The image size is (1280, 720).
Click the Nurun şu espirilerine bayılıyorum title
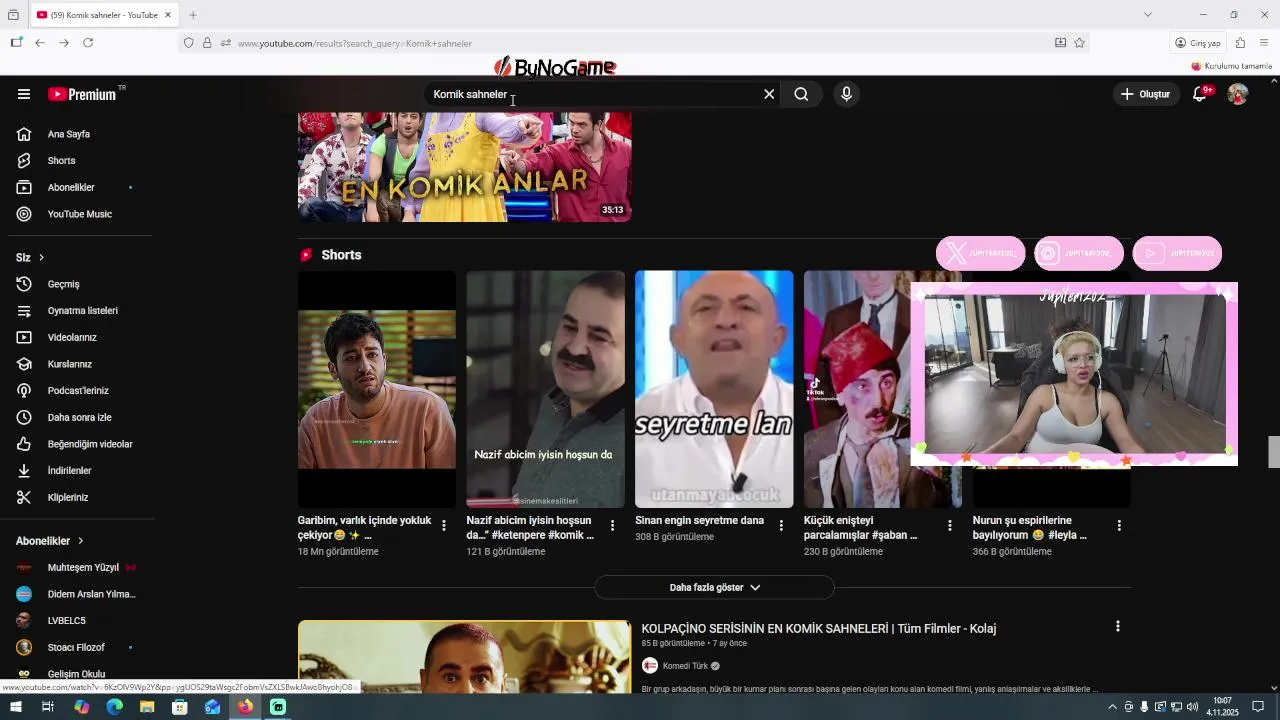coord(1030,528)
